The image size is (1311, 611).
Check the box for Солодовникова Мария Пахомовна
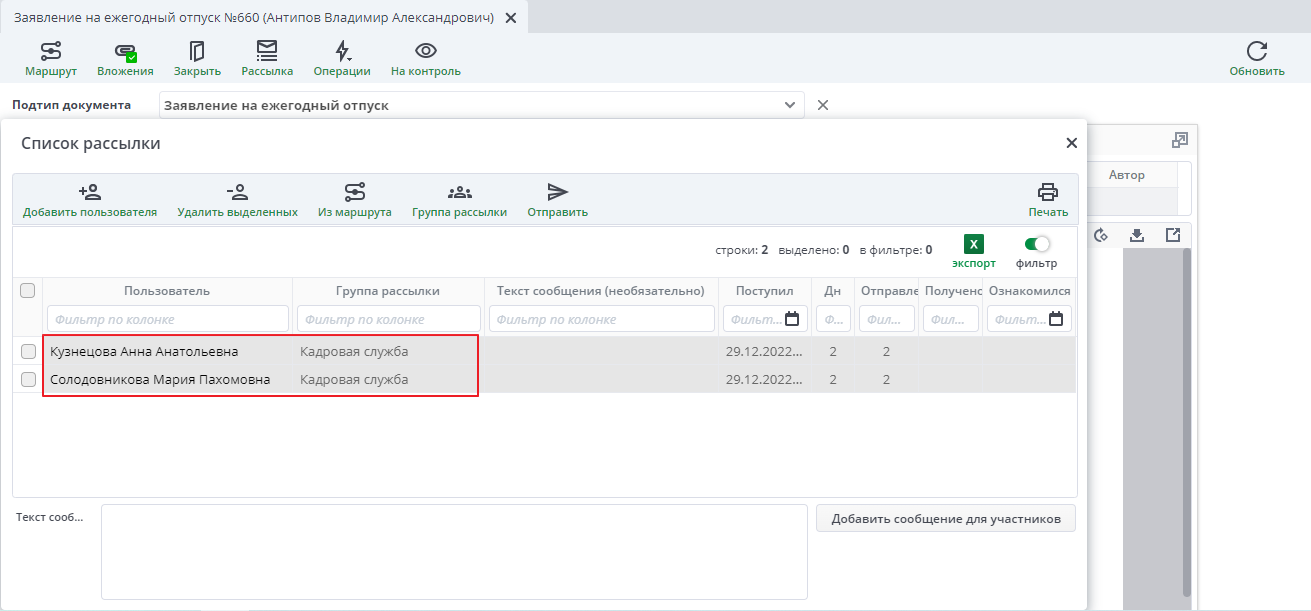coord(28,380)
